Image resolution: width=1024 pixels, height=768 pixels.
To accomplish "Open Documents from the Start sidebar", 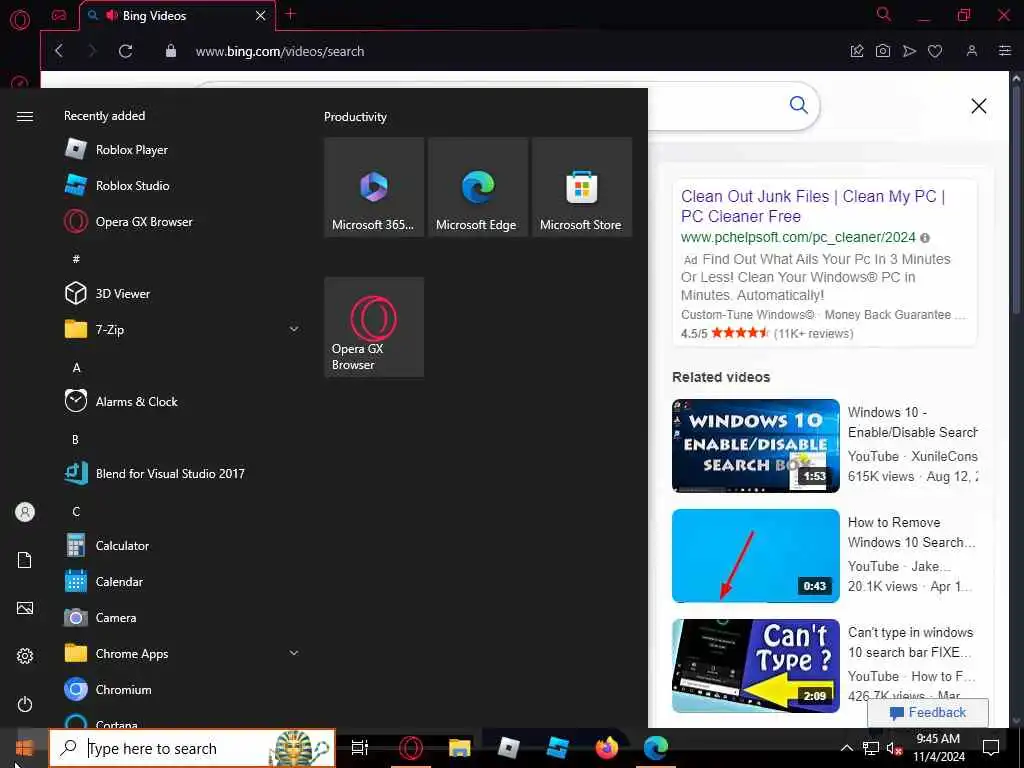I will 25,560.
